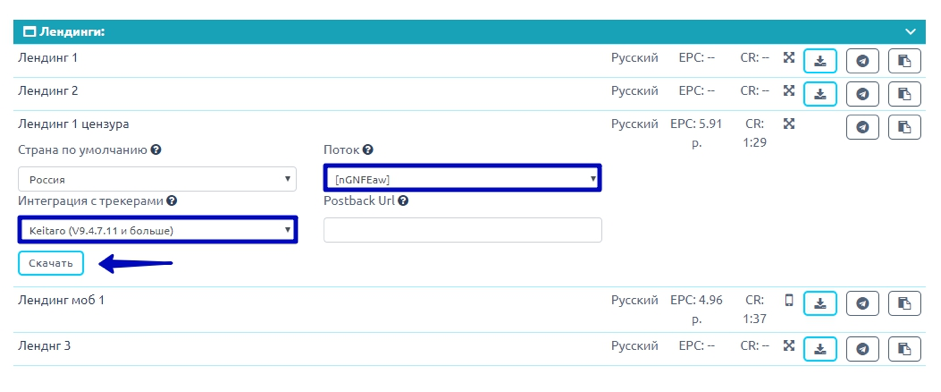Click Telegram icon for Лендинг 1 цензура
The image size is (941, 392).
862,127
